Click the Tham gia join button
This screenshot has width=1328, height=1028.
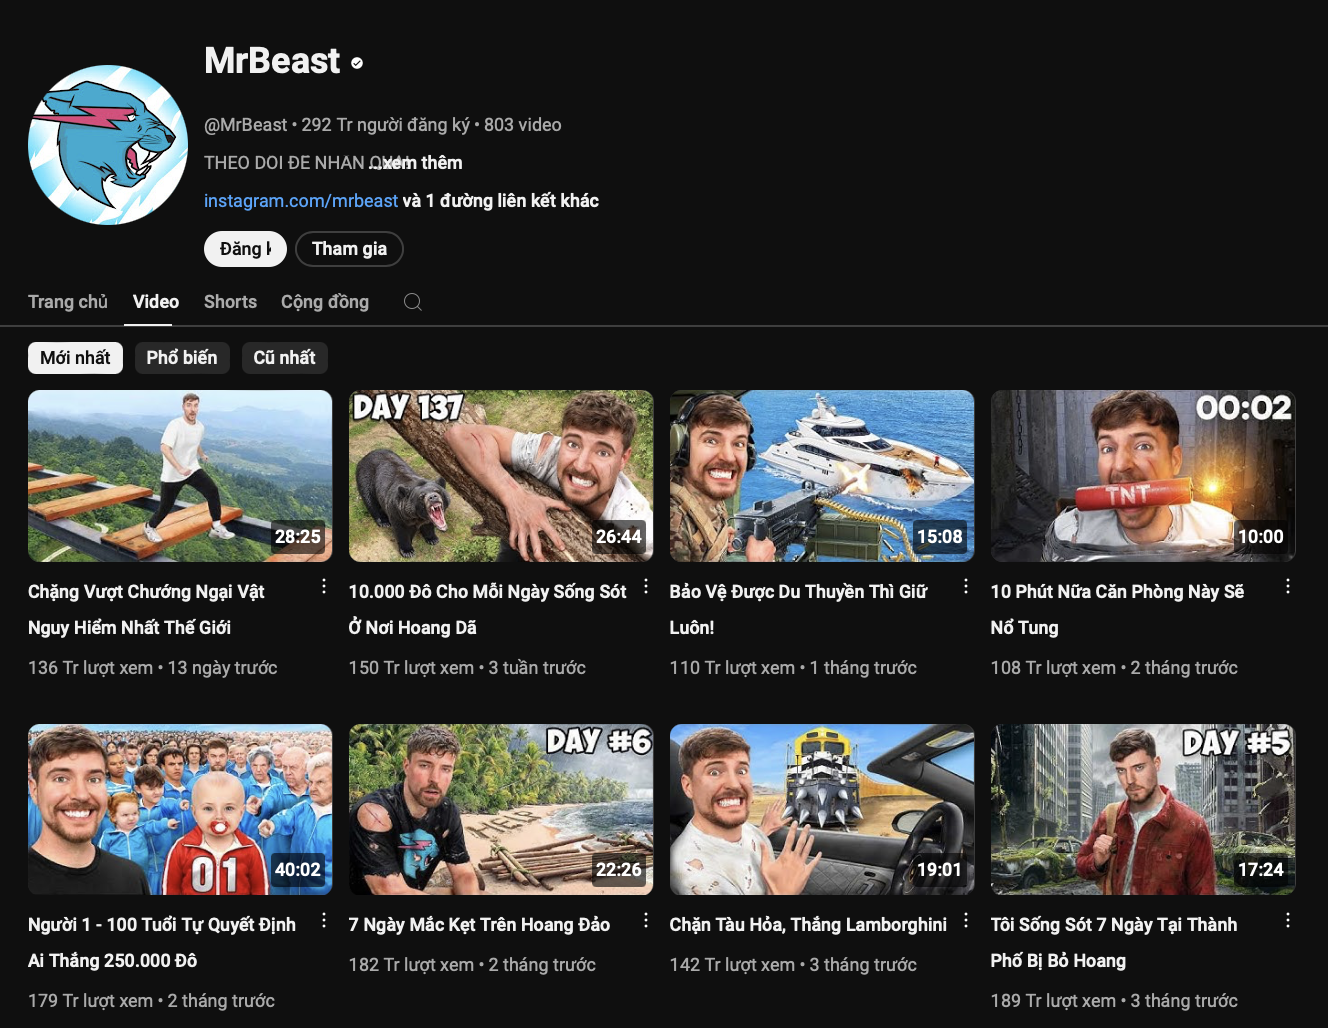click(349, 249)
